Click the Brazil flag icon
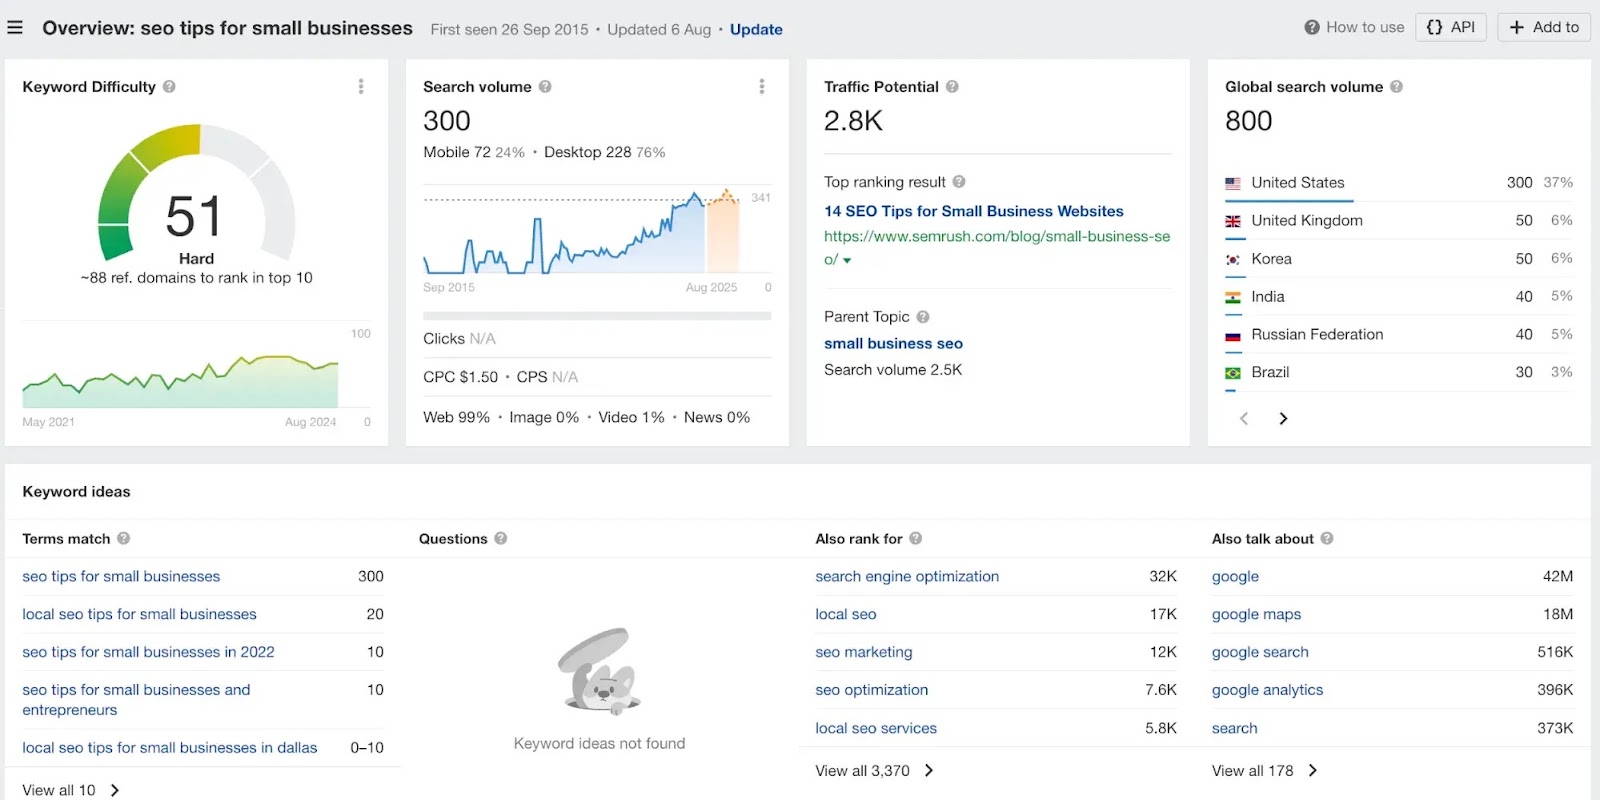This screenshot has width=1600, height=800. (1233, 373)
